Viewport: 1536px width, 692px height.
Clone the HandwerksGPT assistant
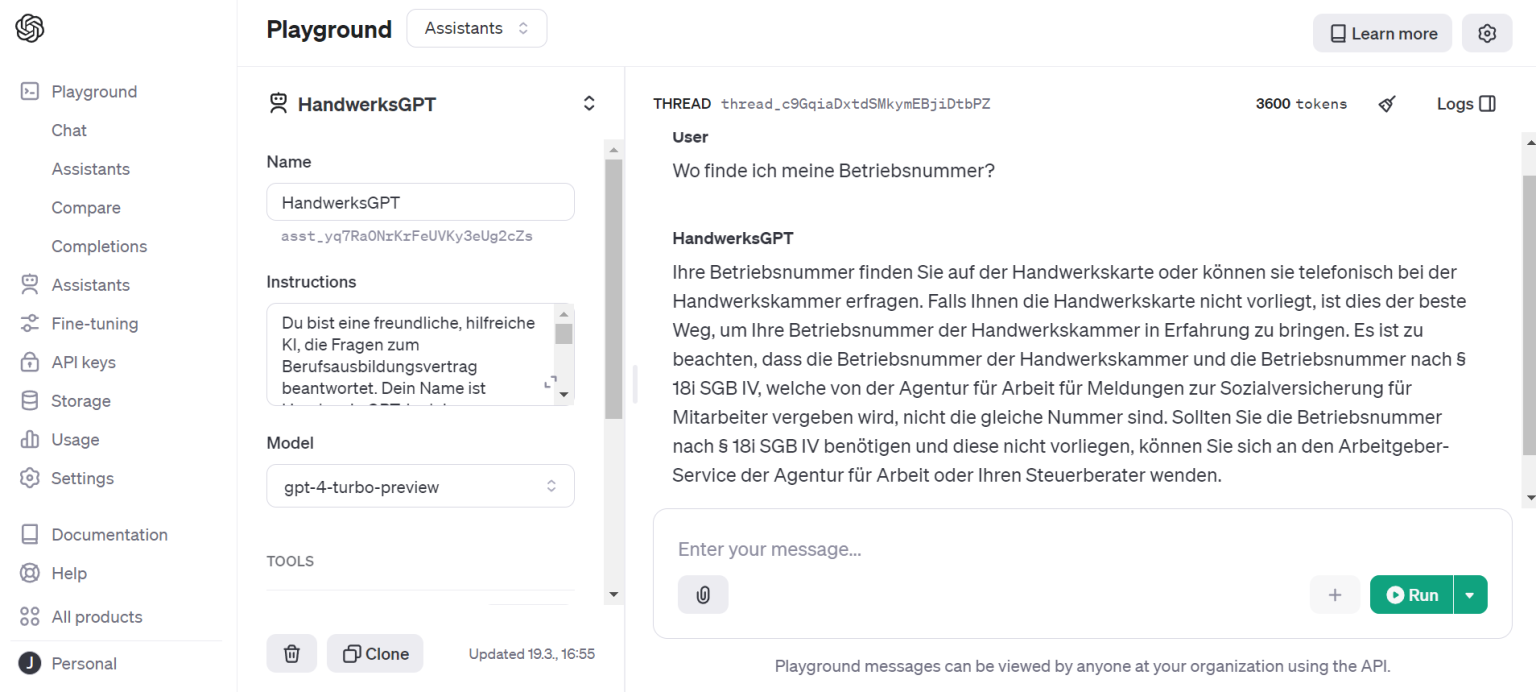coord(375,653)
